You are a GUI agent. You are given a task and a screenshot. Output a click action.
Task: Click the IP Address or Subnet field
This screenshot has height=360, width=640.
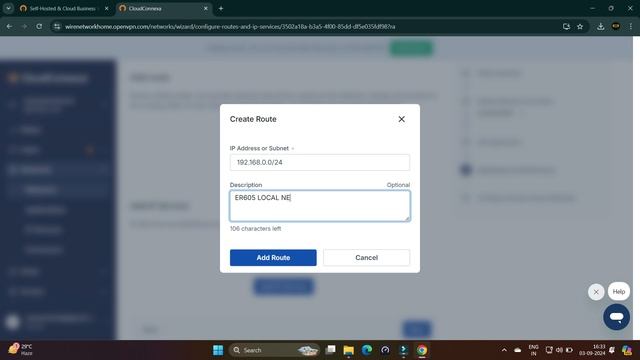tap(320, 162)
